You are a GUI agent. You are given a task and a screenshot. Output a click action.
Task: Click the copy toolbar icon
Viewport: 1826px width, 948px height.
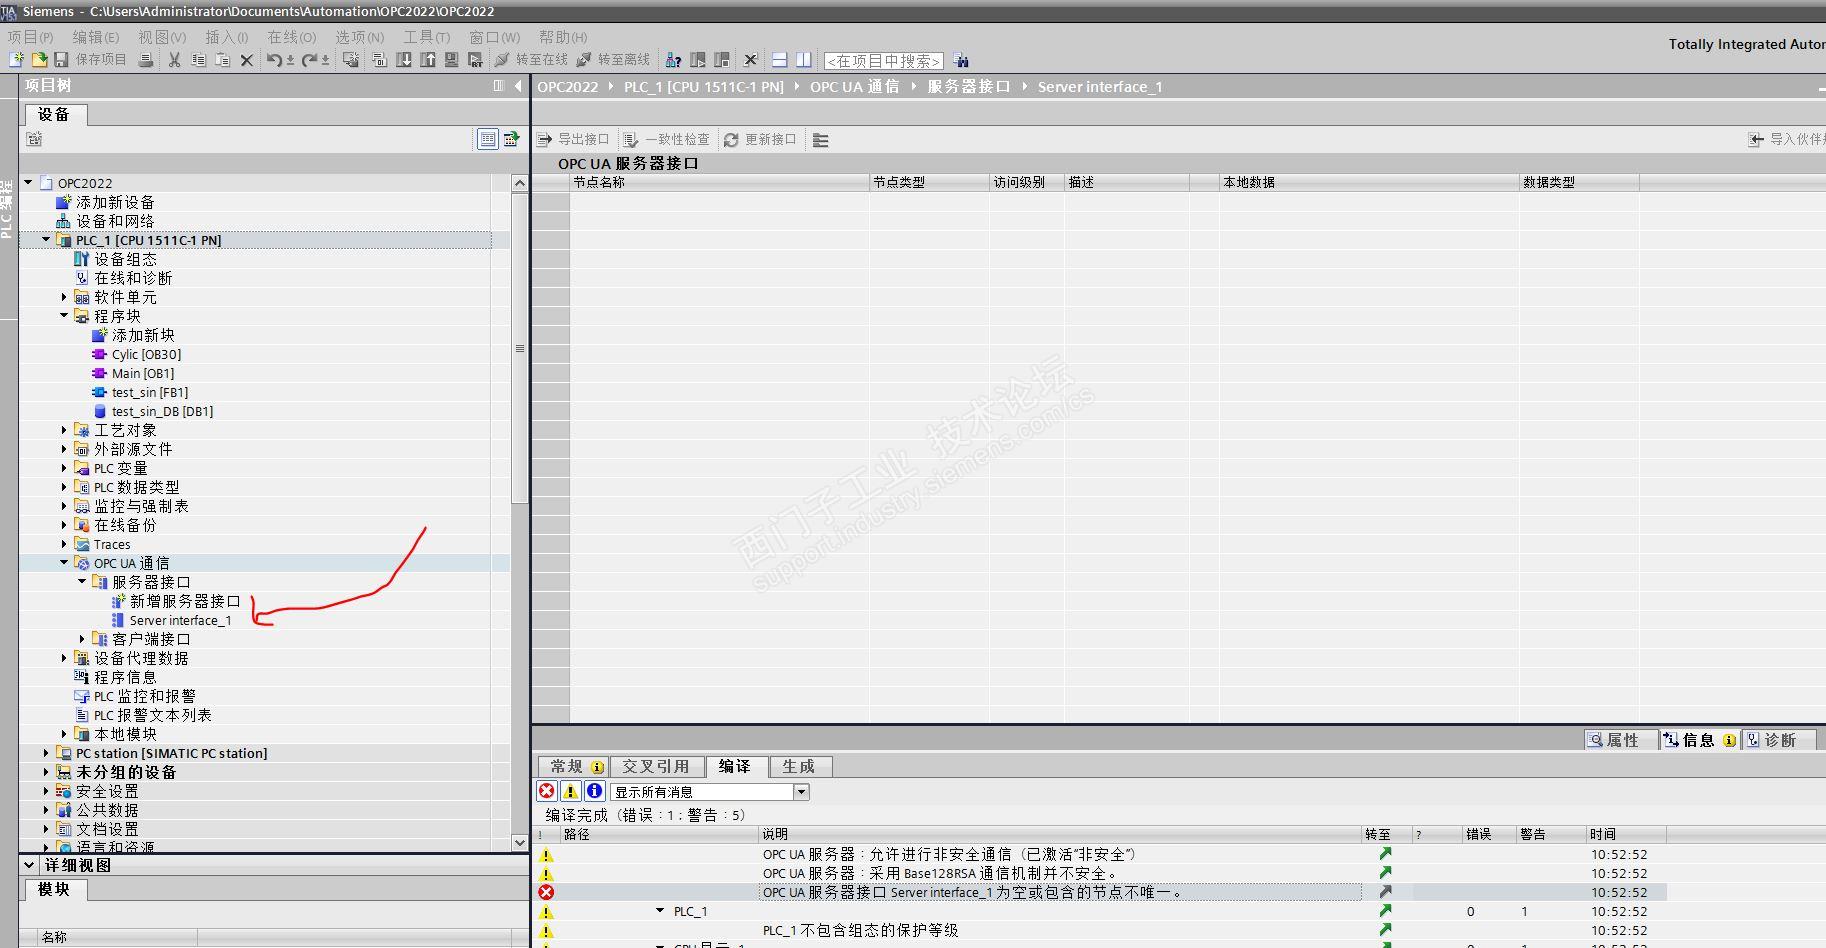click(x=198, y=60)
